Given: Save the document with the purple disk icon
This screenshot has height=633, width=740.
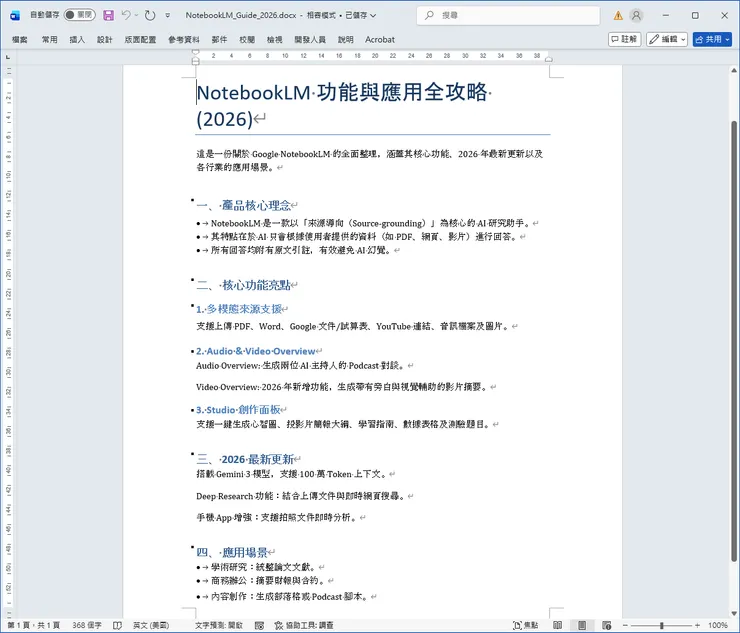Looking at the screenshot, I should 108,15.
